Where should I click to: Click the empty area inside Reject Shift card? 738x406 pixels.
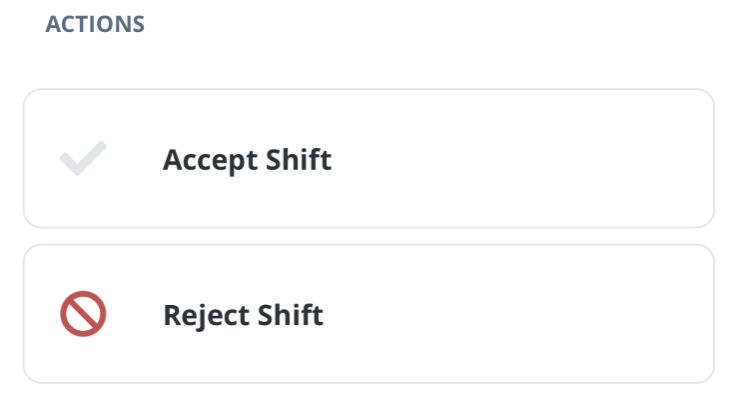tap(518, 314)
